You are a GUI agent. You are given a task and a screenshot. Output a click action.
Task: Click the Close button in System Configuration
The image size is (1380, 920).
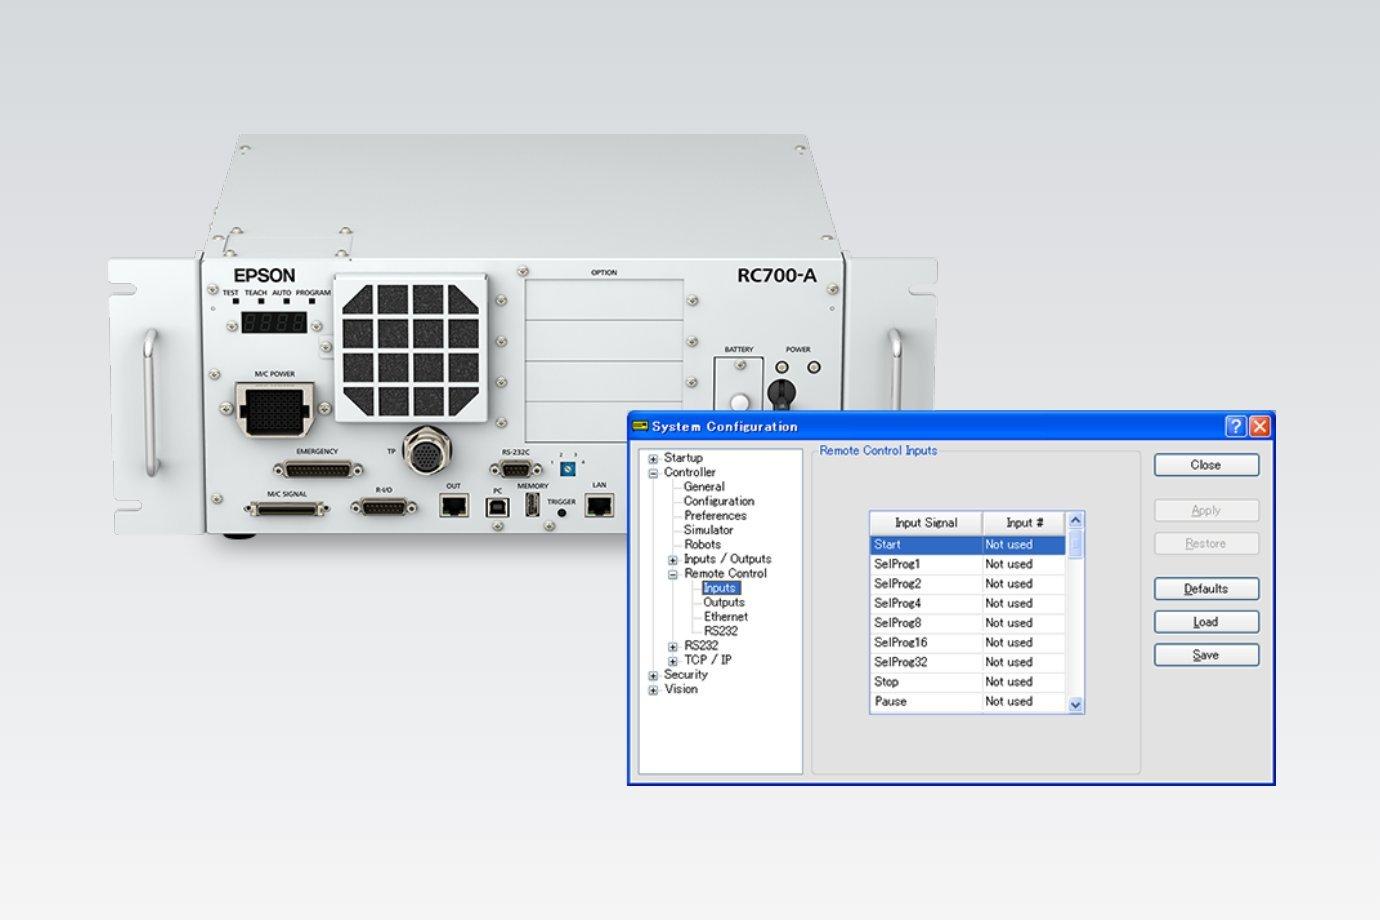tap(1206, 465)
